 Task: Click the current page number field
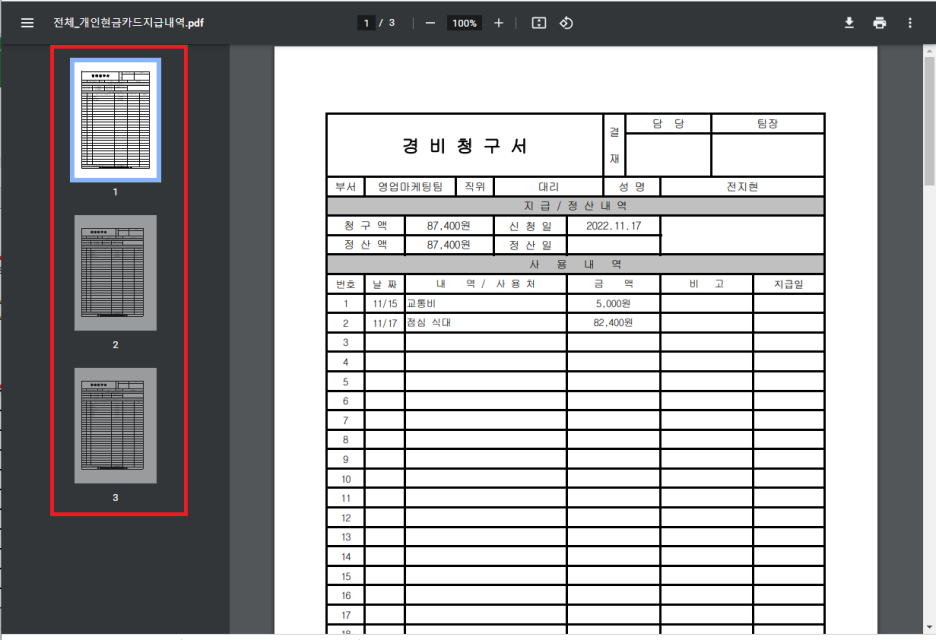(x=366, y=23)
